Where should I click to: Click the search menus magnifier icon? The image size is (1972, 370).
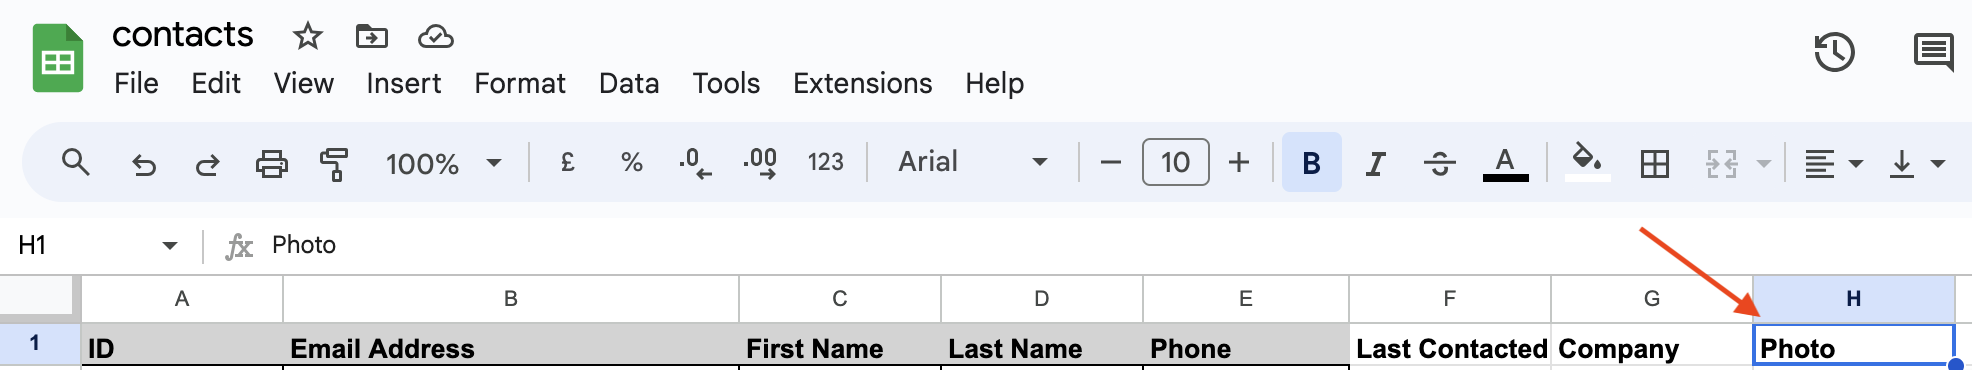76,162
